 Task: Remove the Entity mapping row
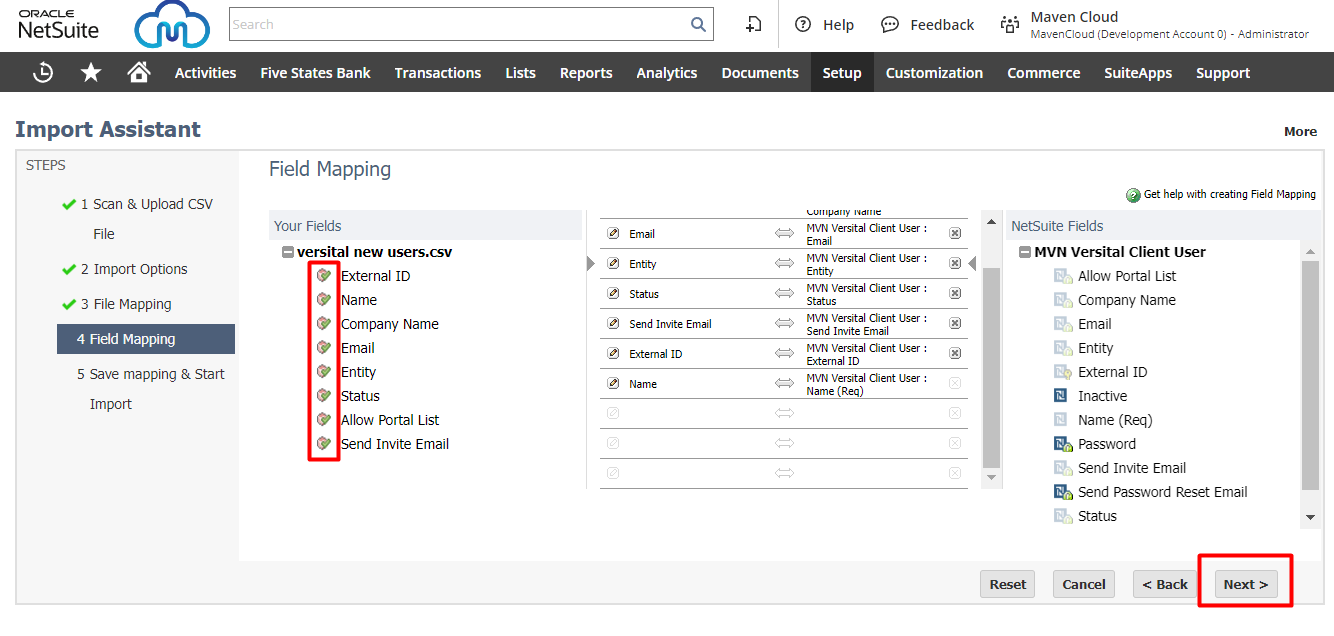click(x=955, y=264)
